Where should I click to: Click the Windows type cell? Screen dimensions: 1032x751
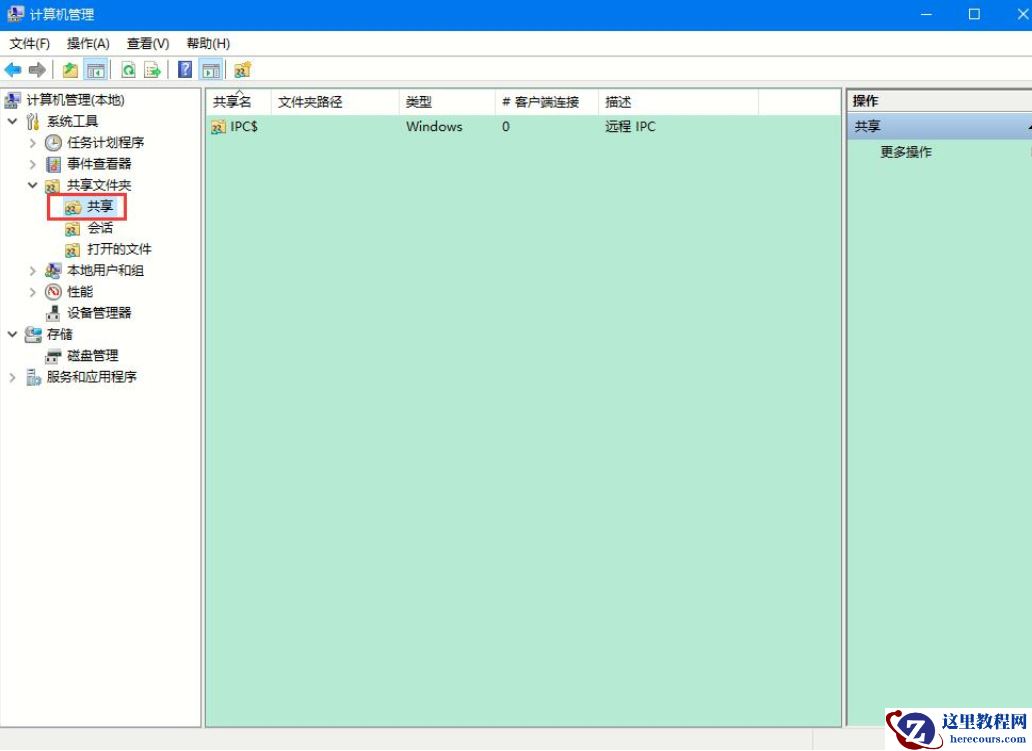point(434,126)
